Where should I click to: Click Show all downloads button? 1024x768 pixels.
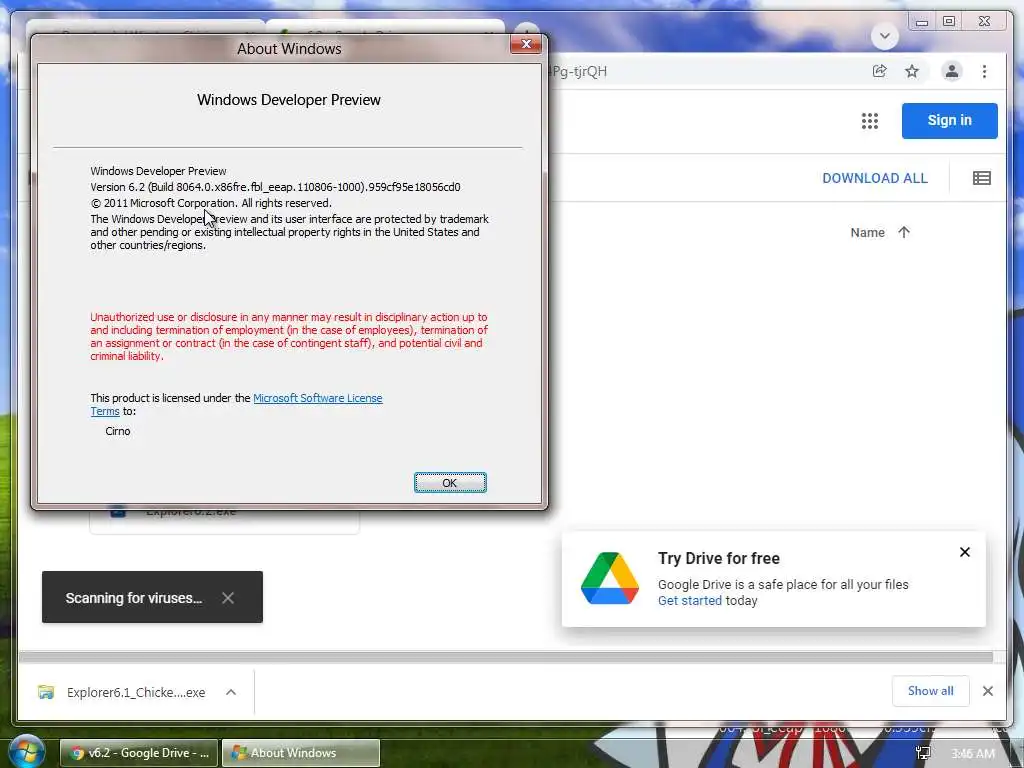[x=930, y=691]
